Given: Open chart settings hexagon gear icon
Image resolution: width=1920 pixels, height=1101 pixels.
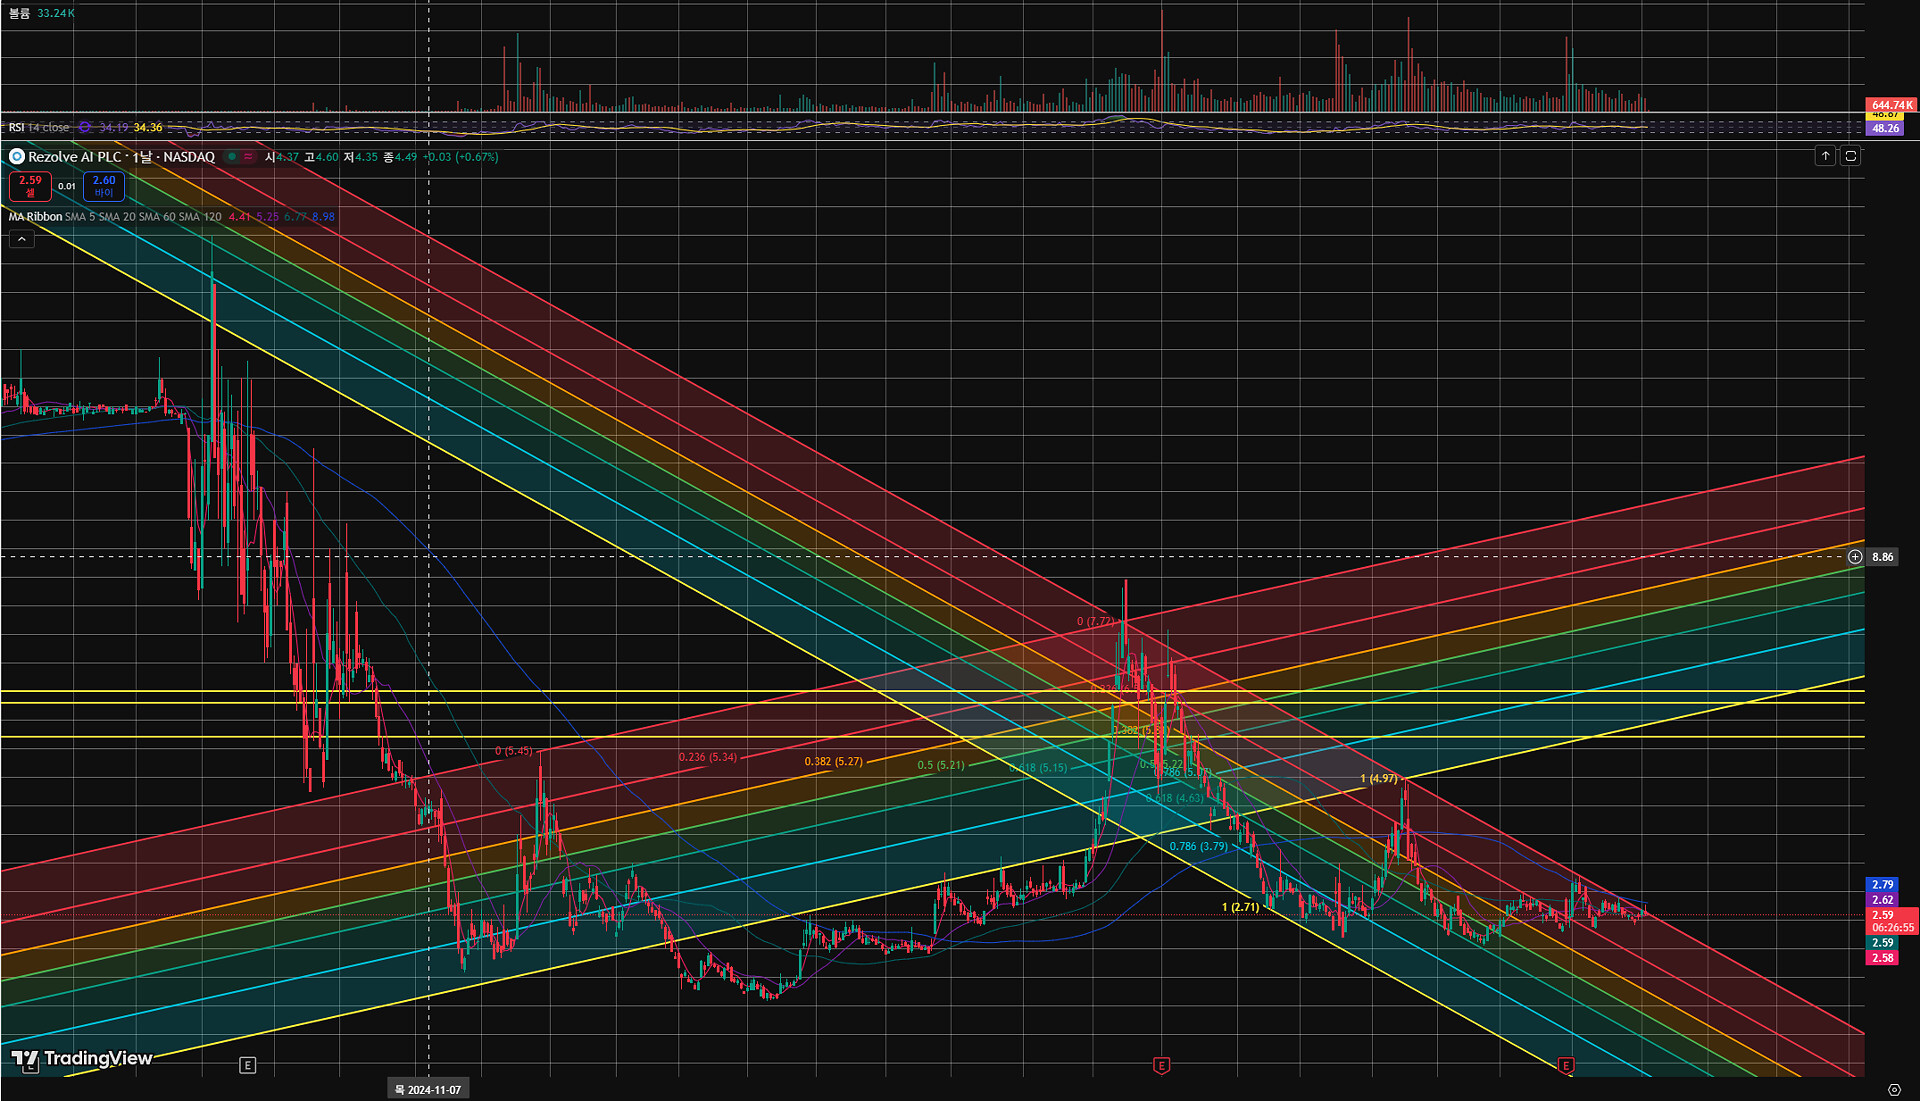Looking at the screenshot, I should click(x=1894, y=1090).
